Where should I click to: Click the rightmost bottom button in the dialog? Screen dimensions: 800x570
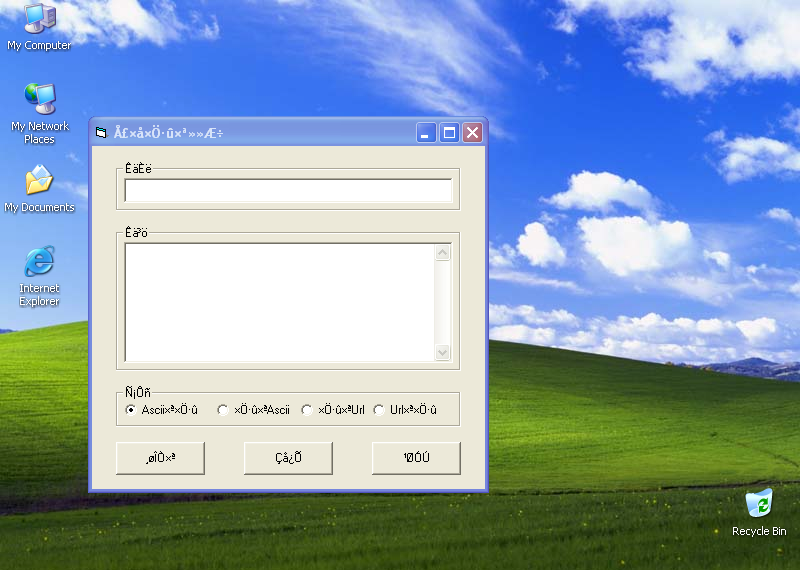416,458
